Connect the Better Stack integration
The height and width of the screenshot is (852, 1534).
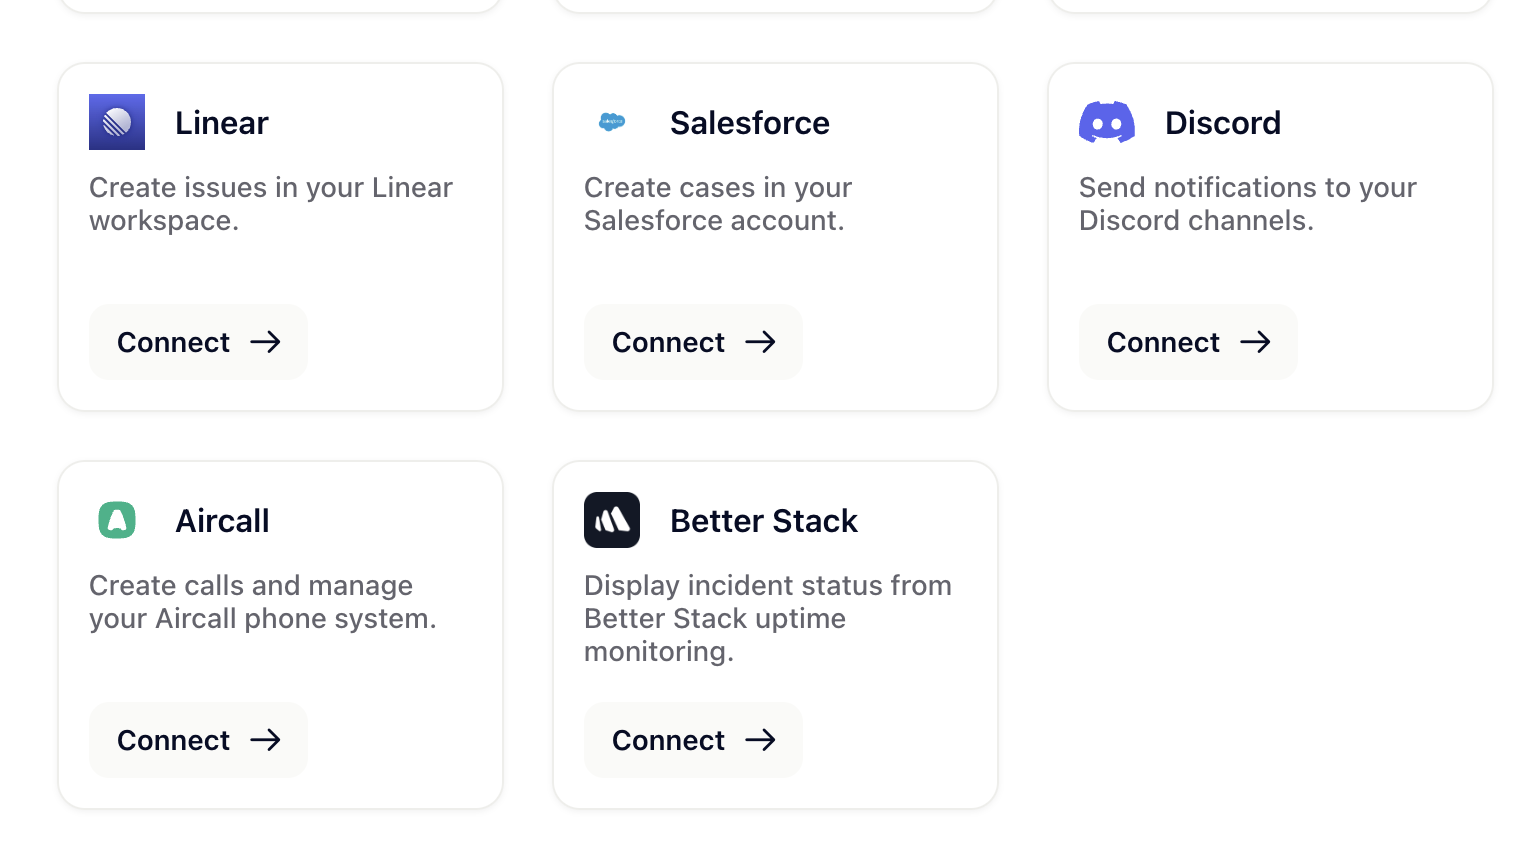coord(693,740)
